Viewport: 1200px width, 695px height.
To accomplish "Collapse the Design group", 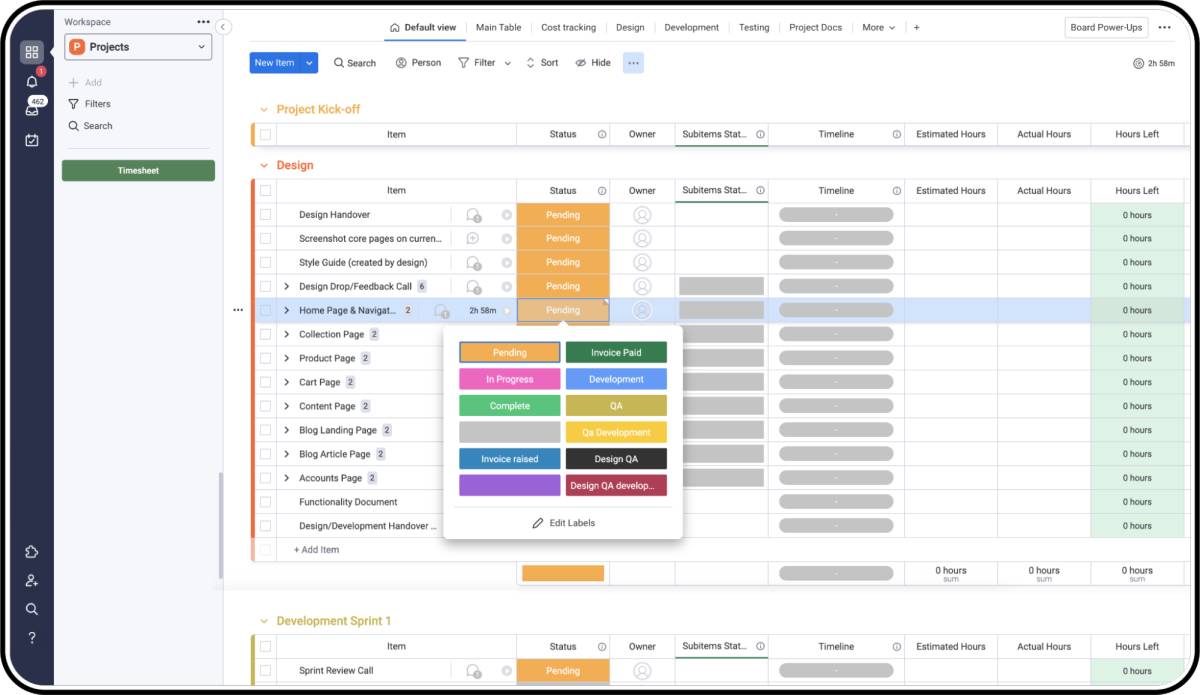I will click(264, 166).
